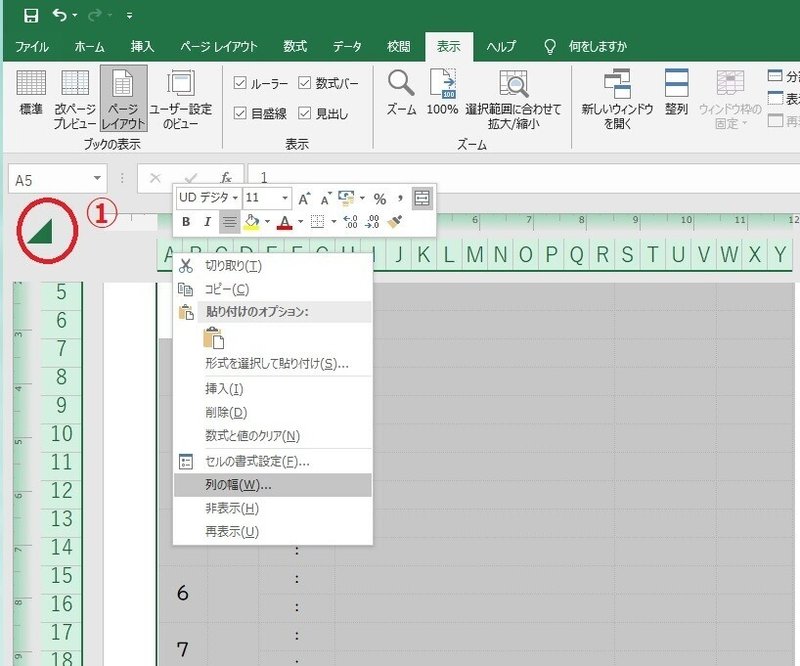
Task: Decrease decimal places in mini toolbar
Action: coord(372,221)
